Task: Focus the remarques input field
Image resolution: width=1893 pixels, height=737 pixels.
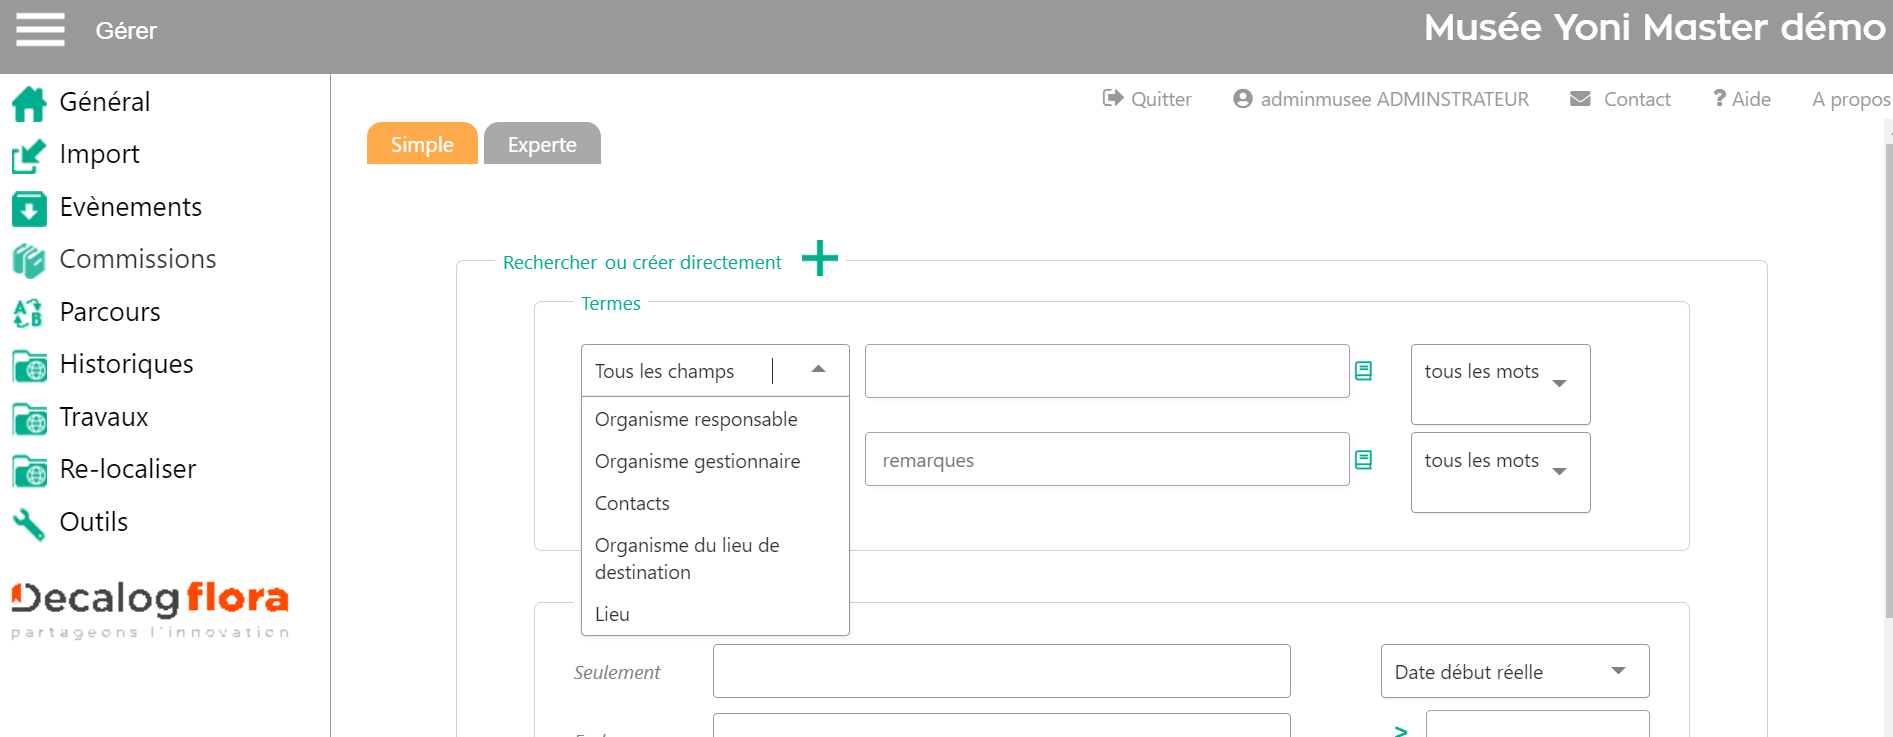Action: click(x=1107, y=459)
